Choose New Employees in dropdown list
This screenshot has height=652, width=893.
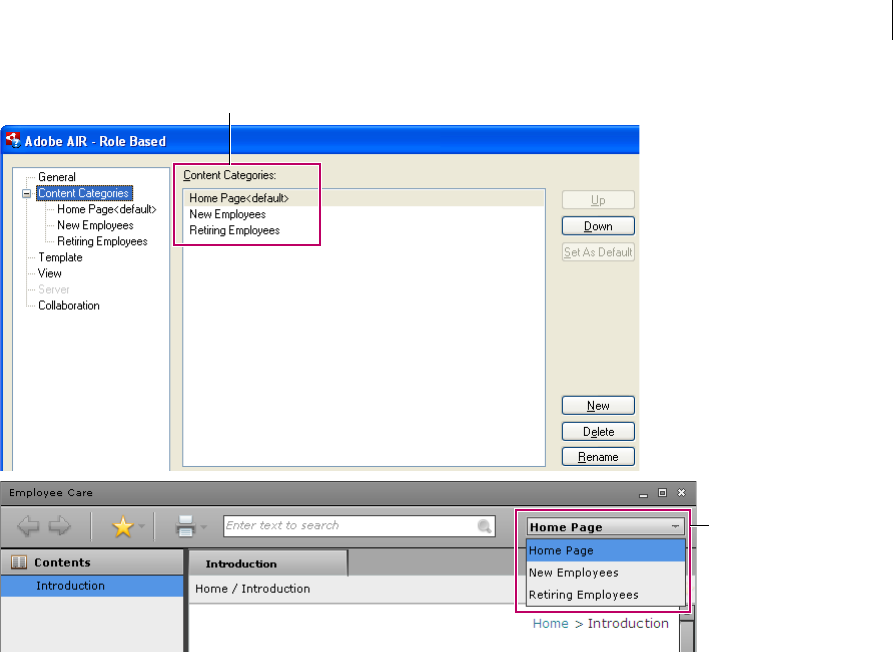(606, 573)
